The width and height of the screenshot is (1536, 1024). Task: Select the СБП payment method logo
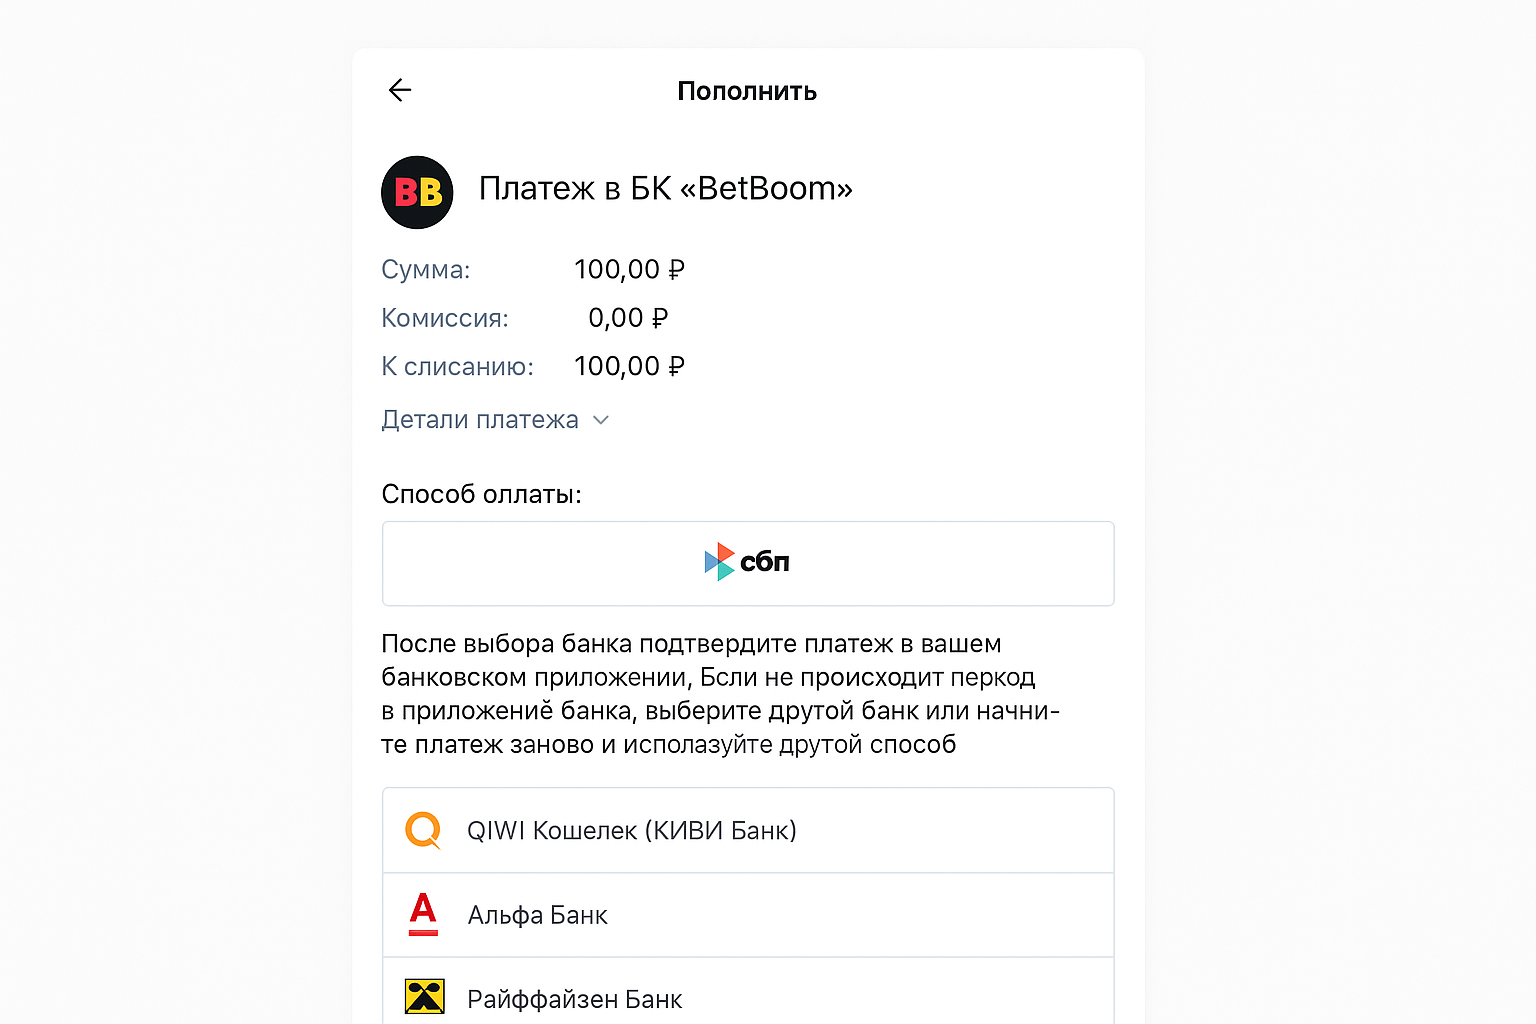(x=747, y=562)
